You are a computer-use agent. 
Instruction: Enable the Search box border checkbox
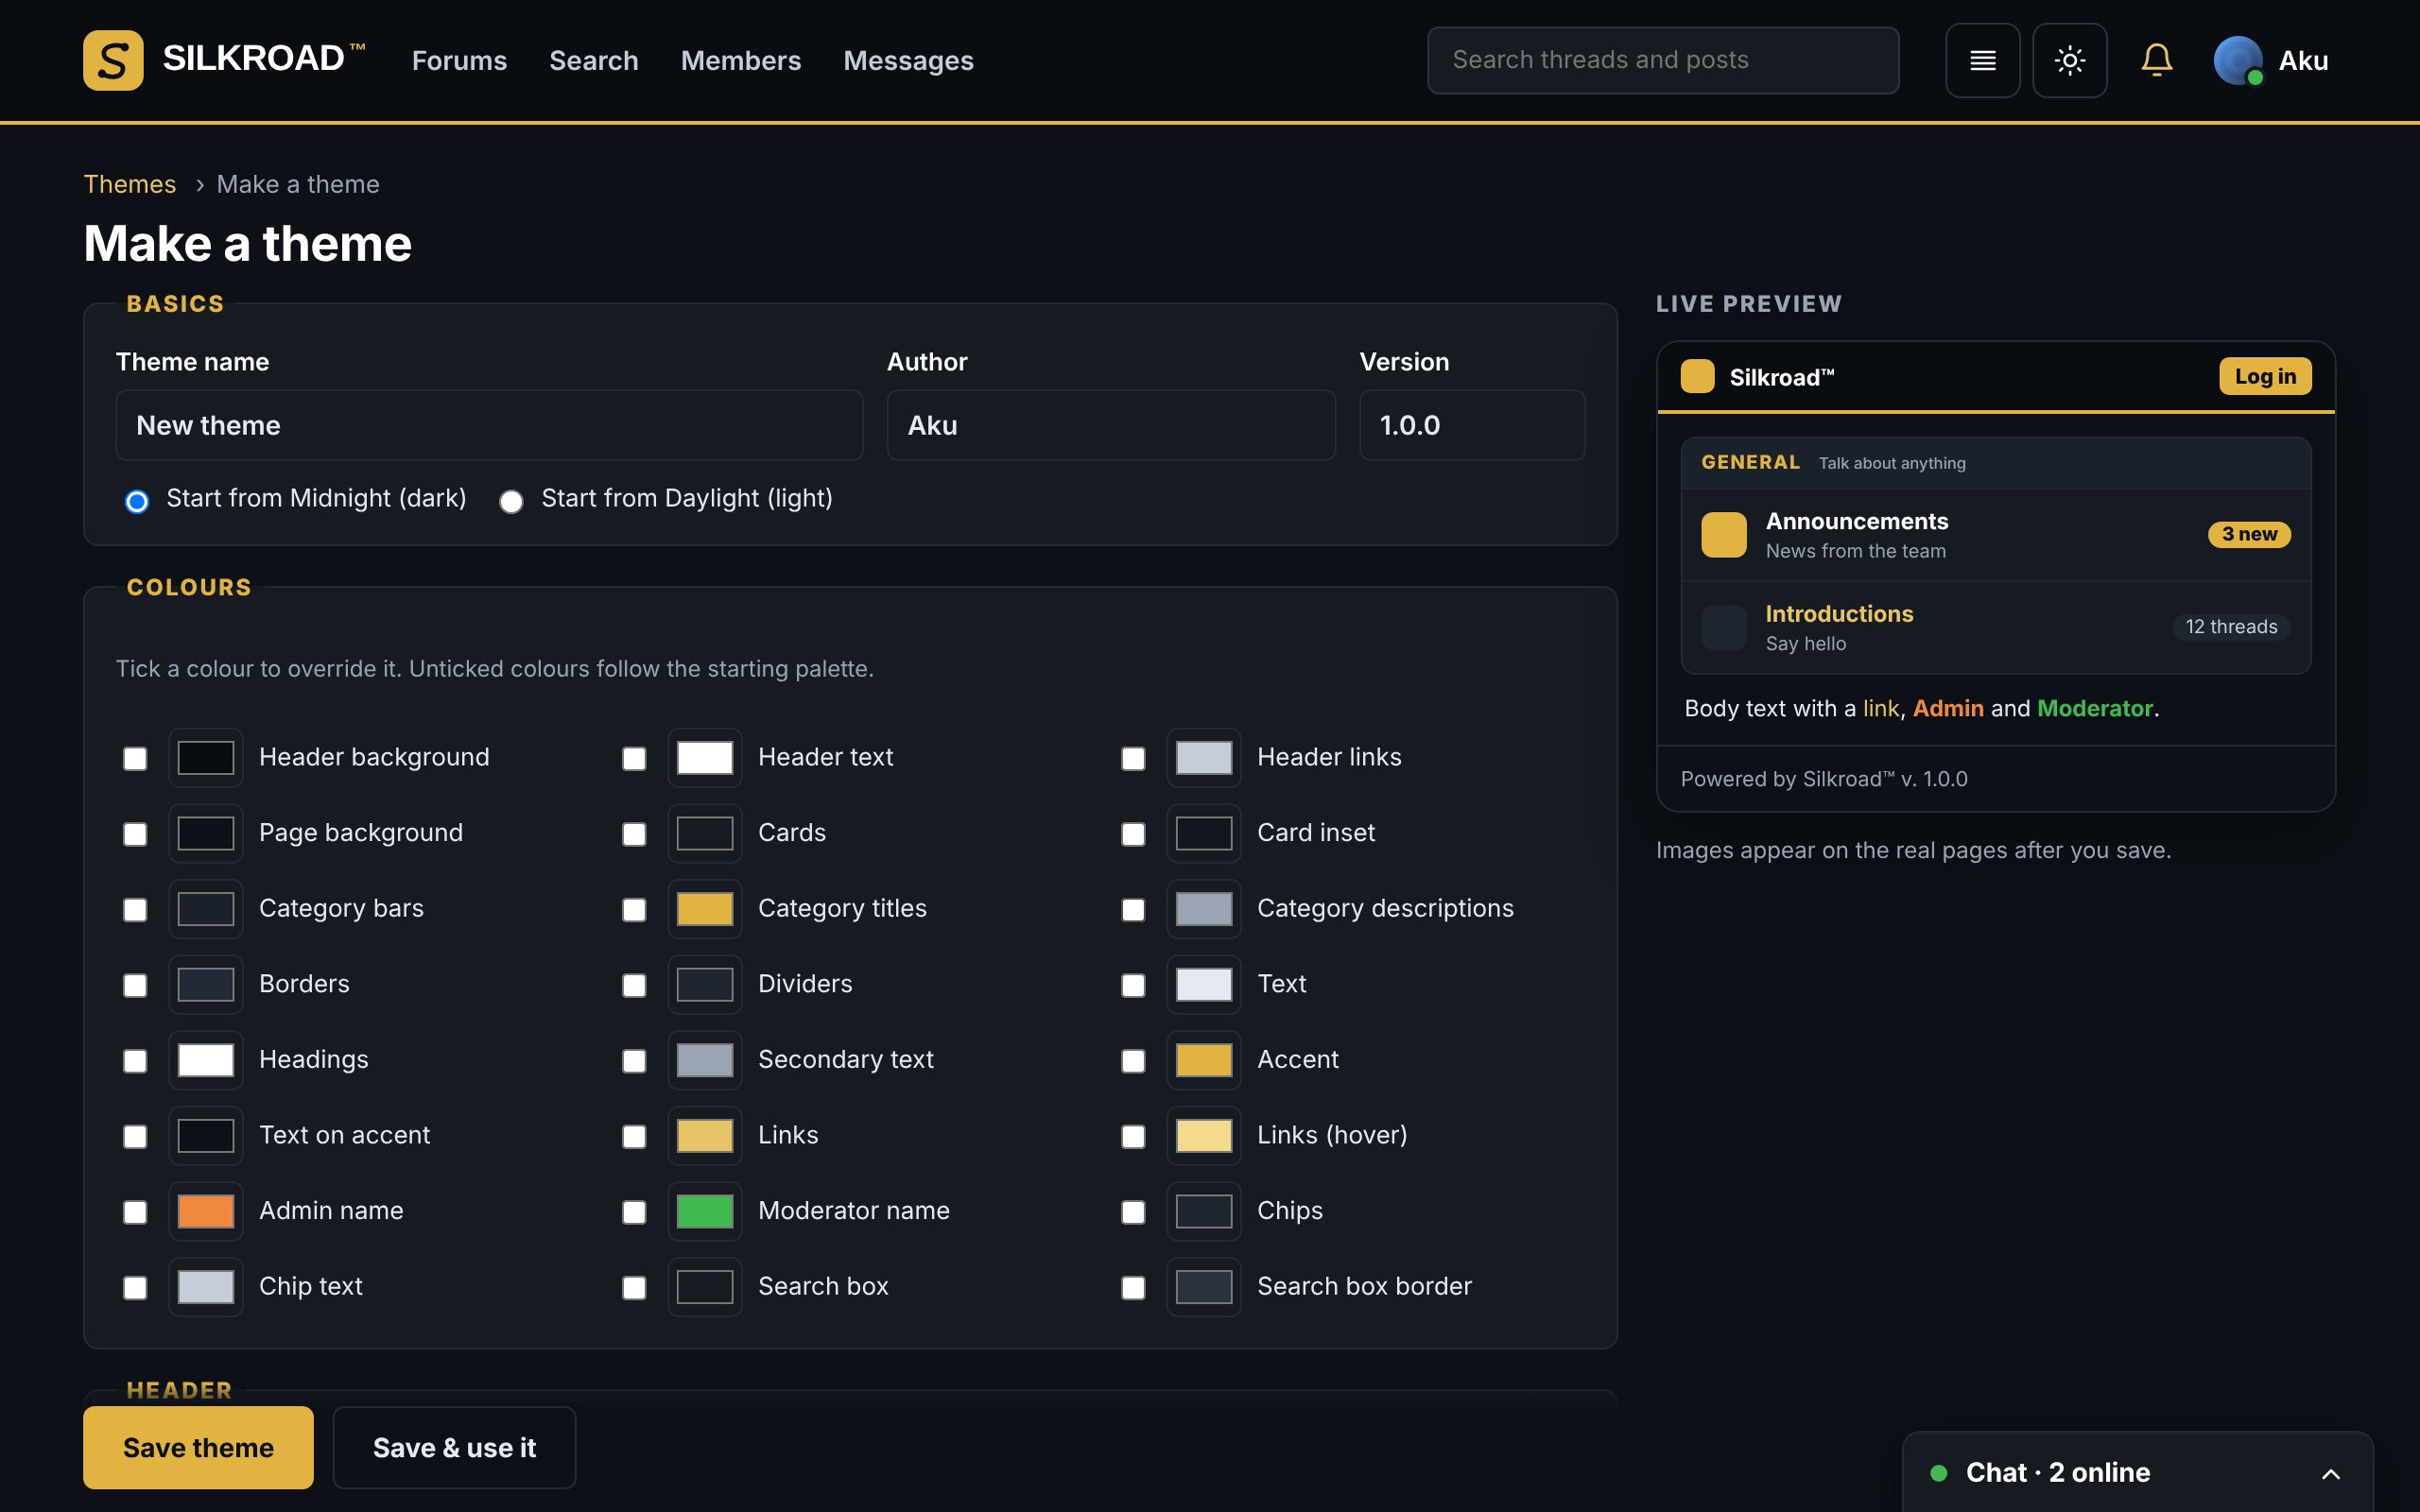1133,1287
